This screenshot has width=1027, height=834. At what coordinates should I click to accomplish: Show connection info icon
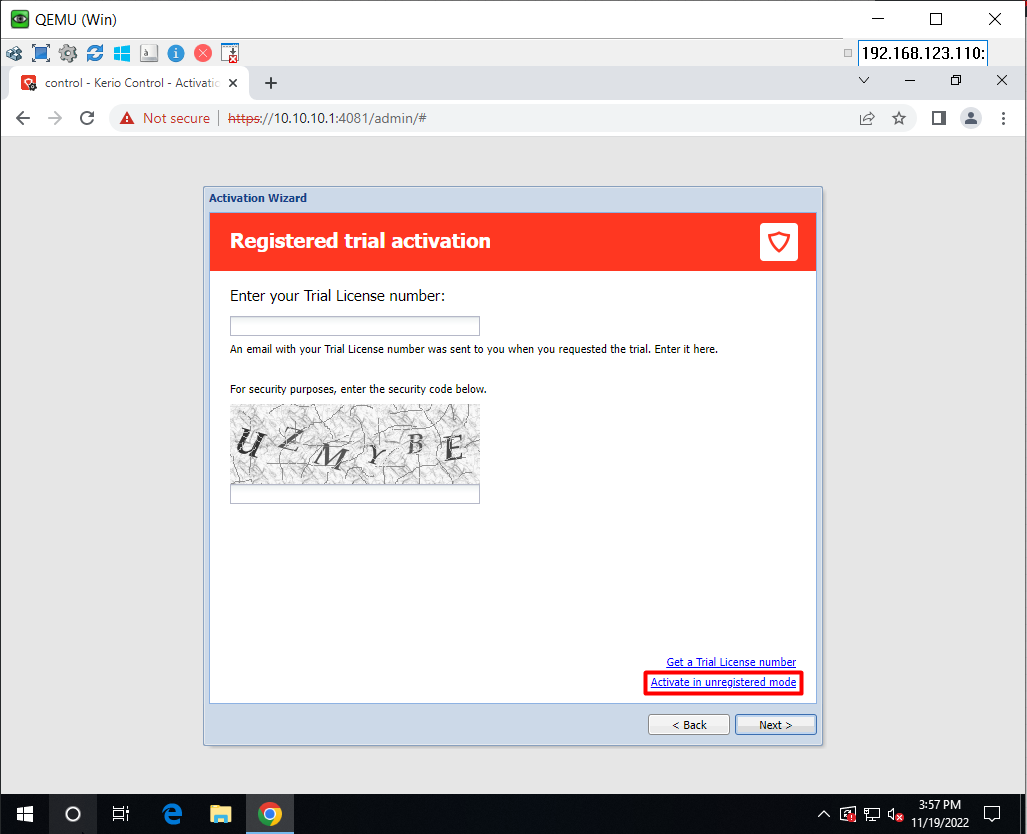tap(176, 53)
